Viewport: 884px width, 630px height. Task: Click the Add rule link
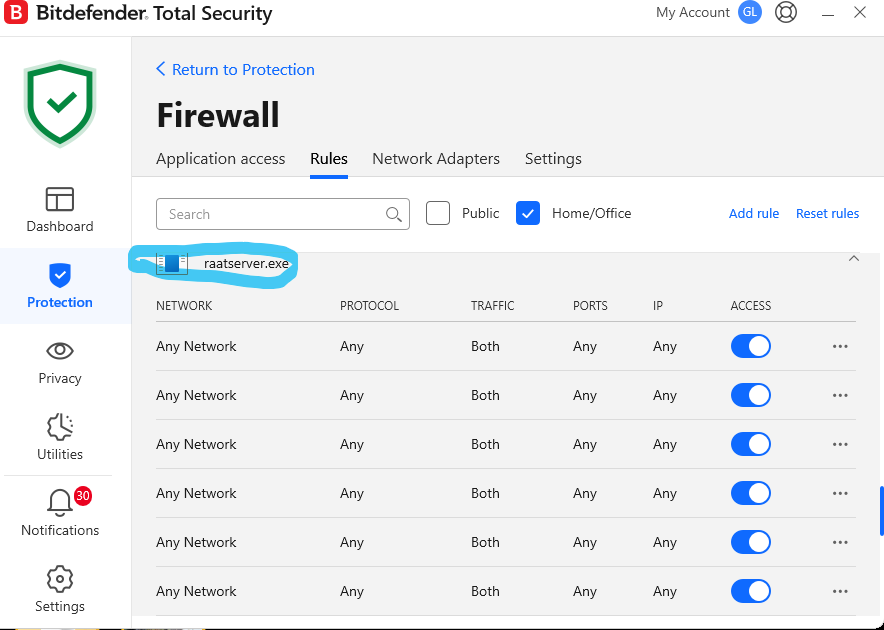point(754,213)
